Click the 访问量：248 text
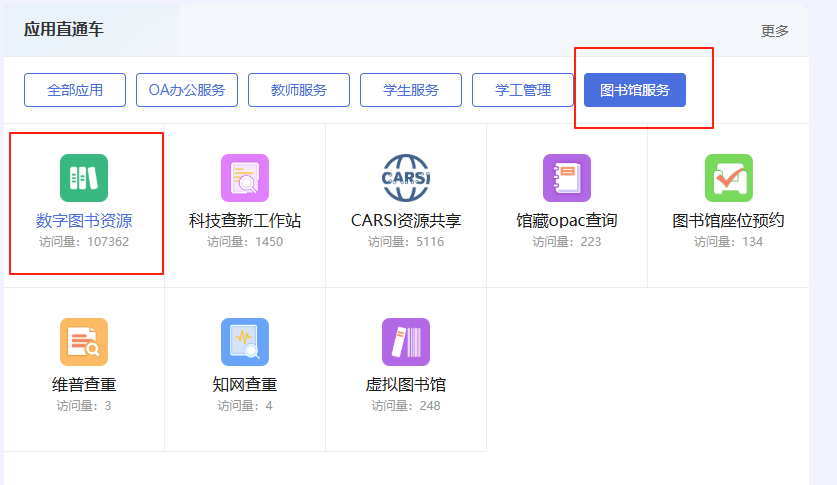The width and height of the screenshot is (837, 485). point(406,406)
